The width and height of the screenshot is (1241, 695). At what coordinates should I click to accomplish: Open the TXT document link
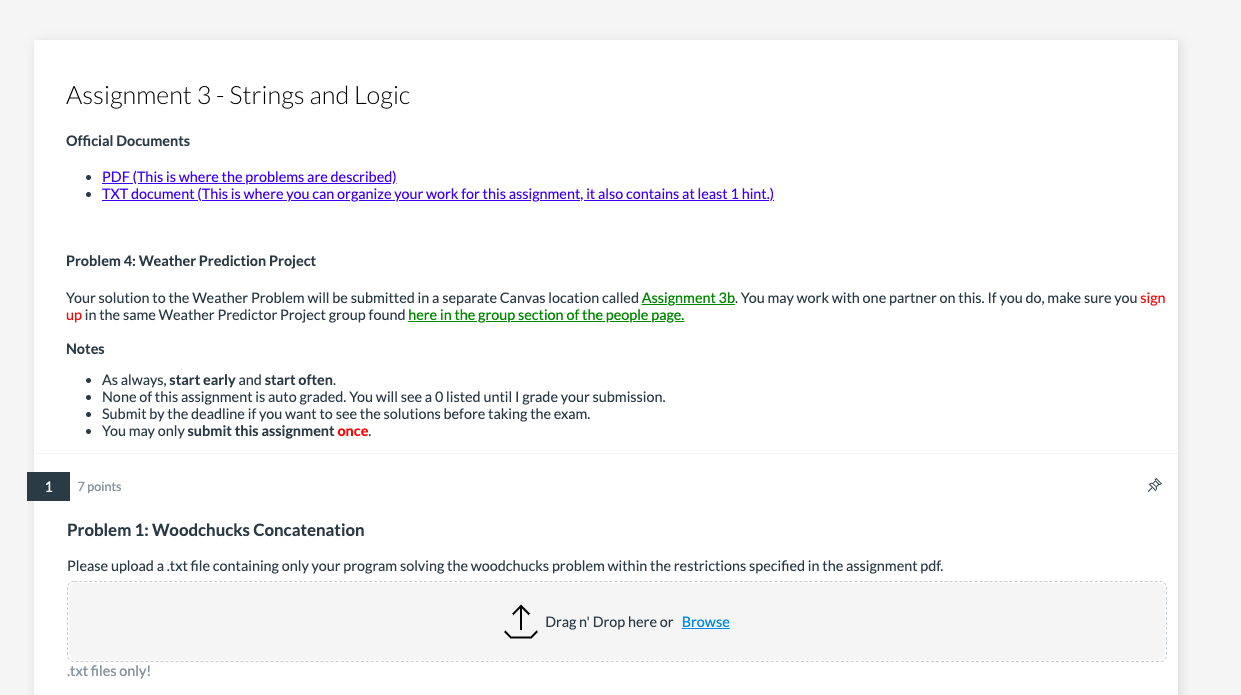(437, 194)
